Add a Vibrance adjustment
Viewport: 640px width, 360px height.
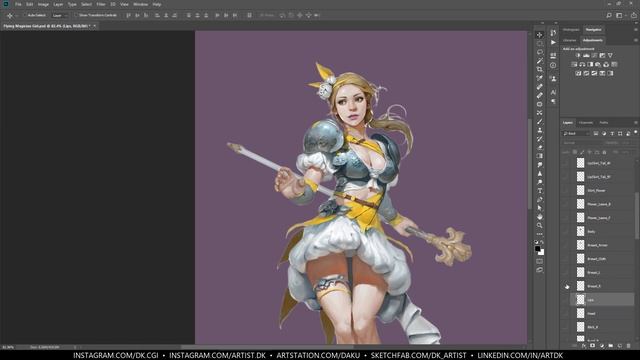click(610, 55)
